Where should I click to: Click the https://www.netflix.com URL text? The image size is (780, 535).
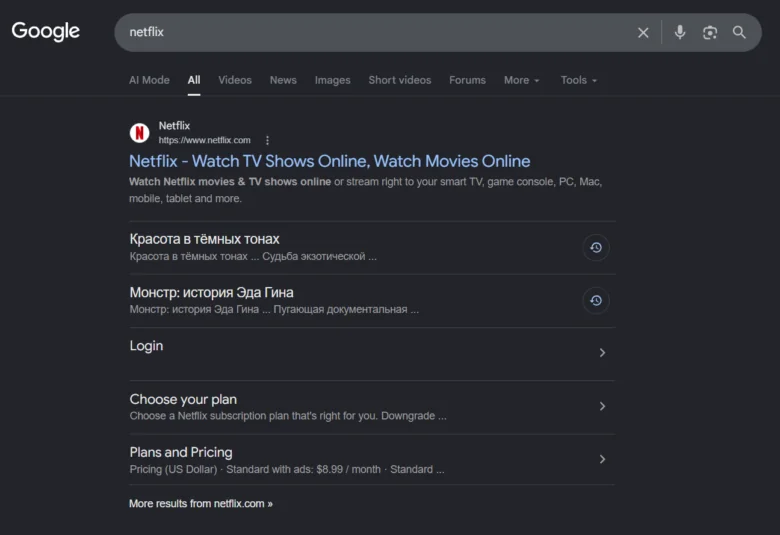(204, 140)
